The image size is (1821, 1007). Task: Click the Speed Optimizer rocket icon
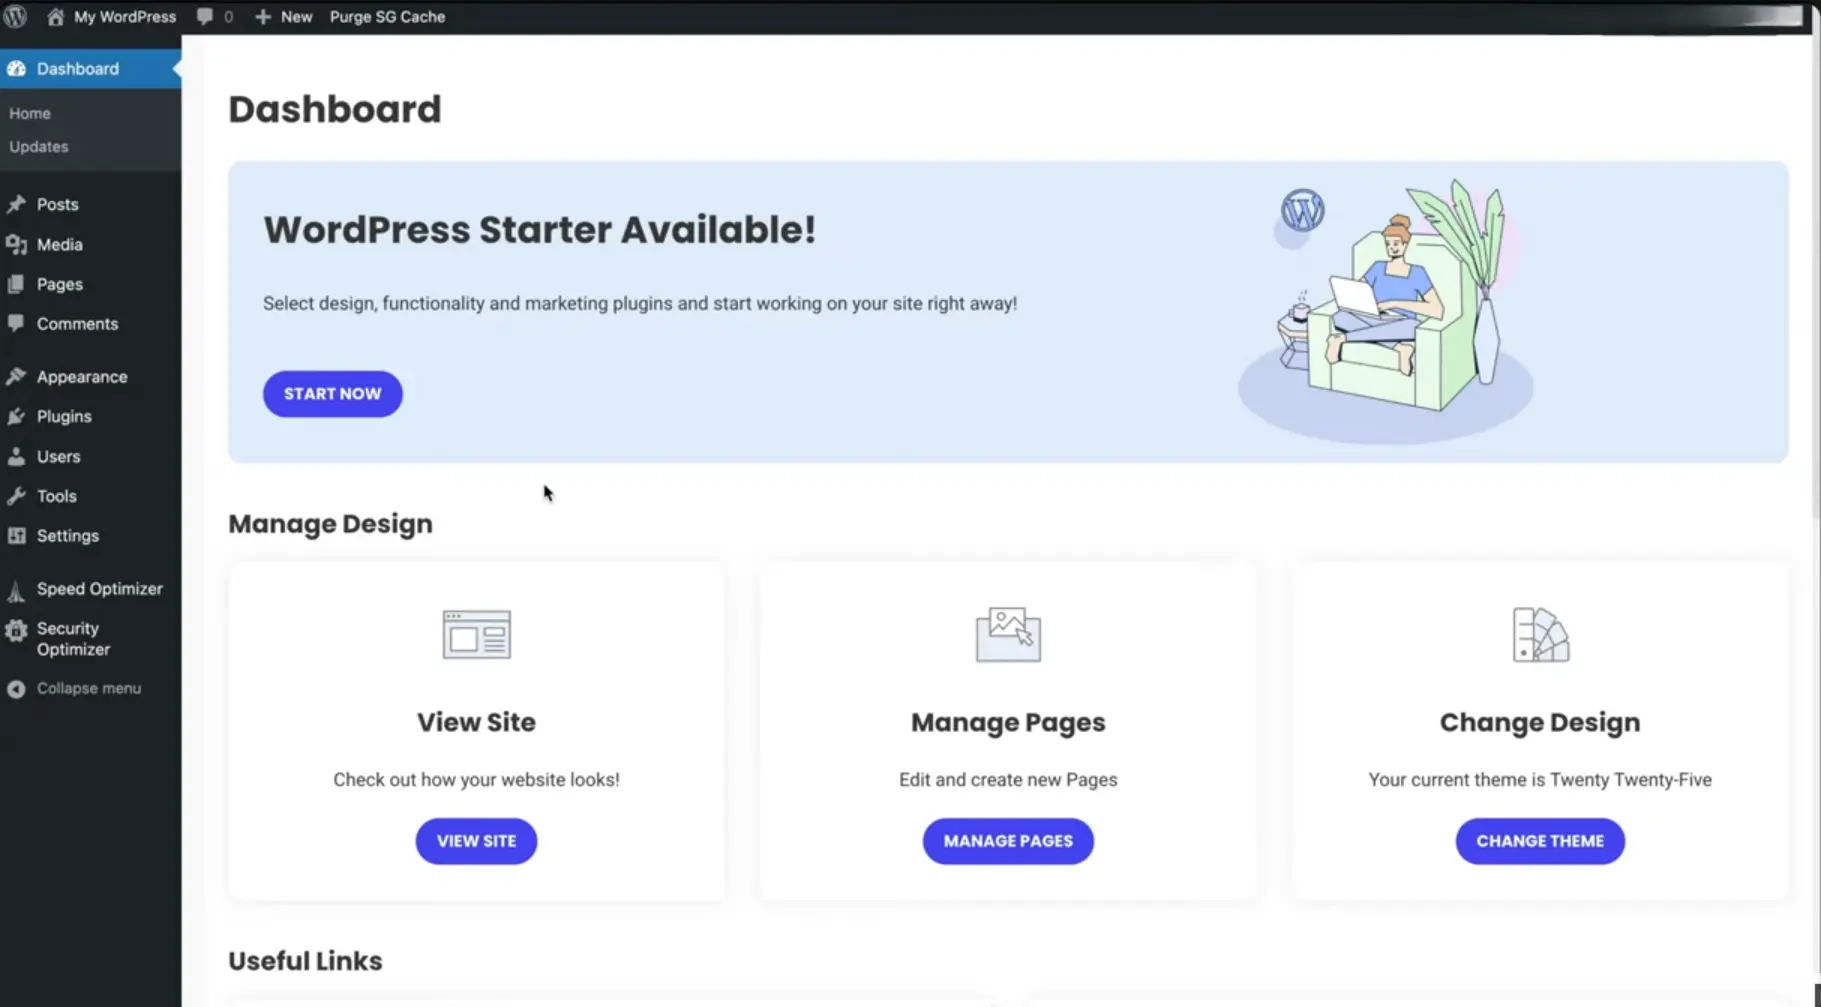click(x=16, y=590)
